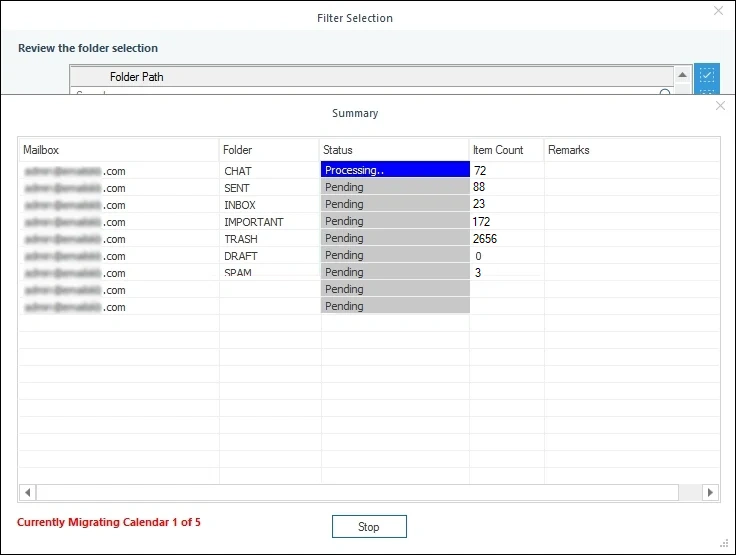Screen dimensions: 736x555
Task: Click the Pending status for SENT
Action: coord(395,188)
